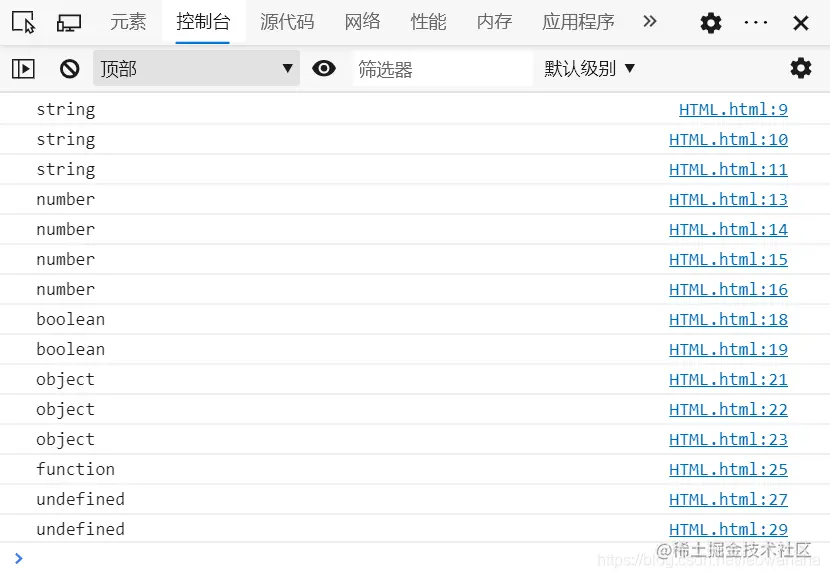830x578 pixels.
Task: Switch to the 元素 tab
Action: [128, 22]
